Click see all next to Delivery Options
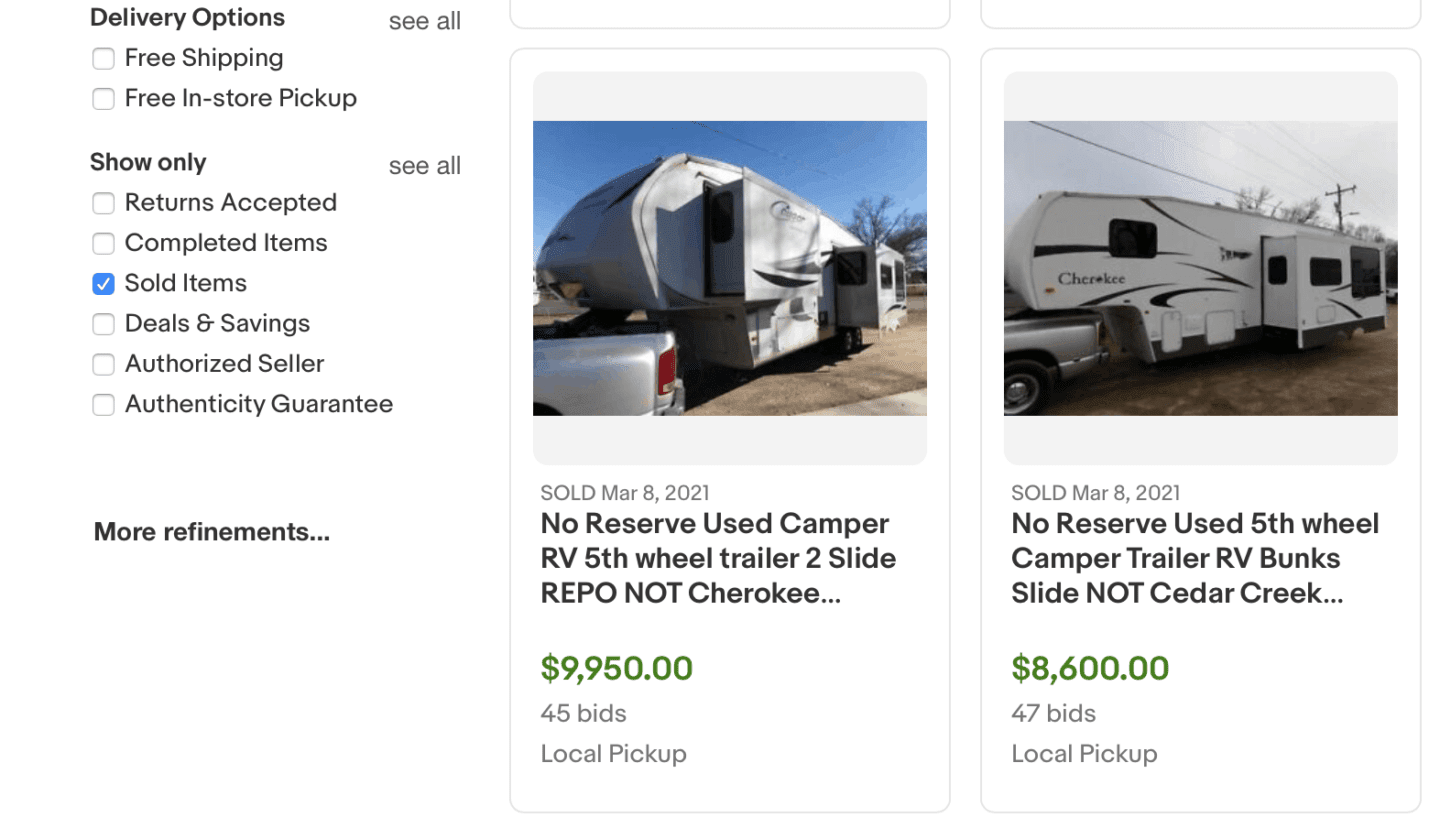 coord(424,20)
